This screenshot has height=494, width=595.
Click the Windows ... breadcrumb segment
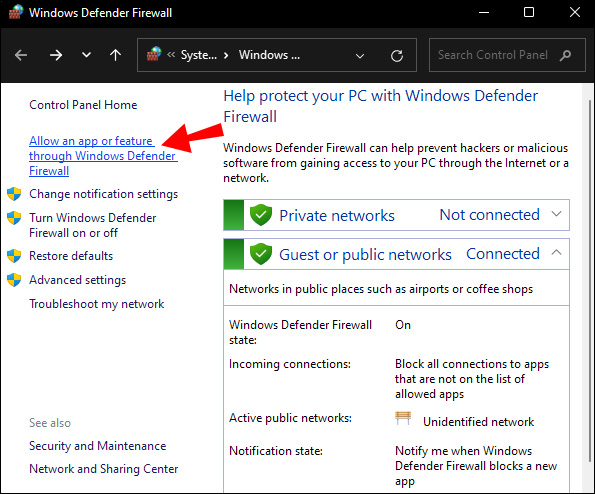pos(269,55)
